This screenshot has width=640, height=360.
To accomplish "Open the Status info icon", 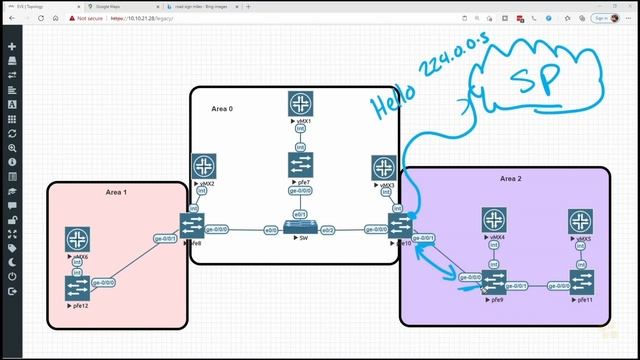I will [12, 162].
